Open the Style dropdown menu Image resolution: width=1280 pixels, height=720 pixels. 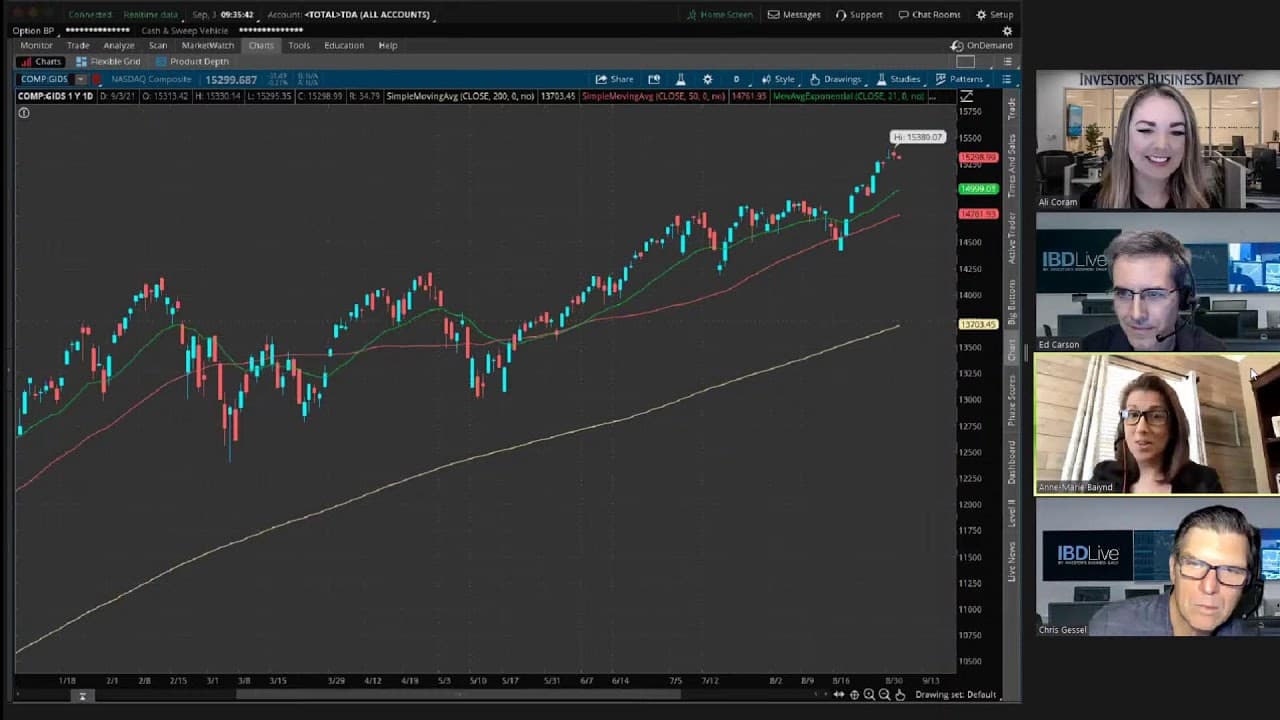[x=778, y=79]
